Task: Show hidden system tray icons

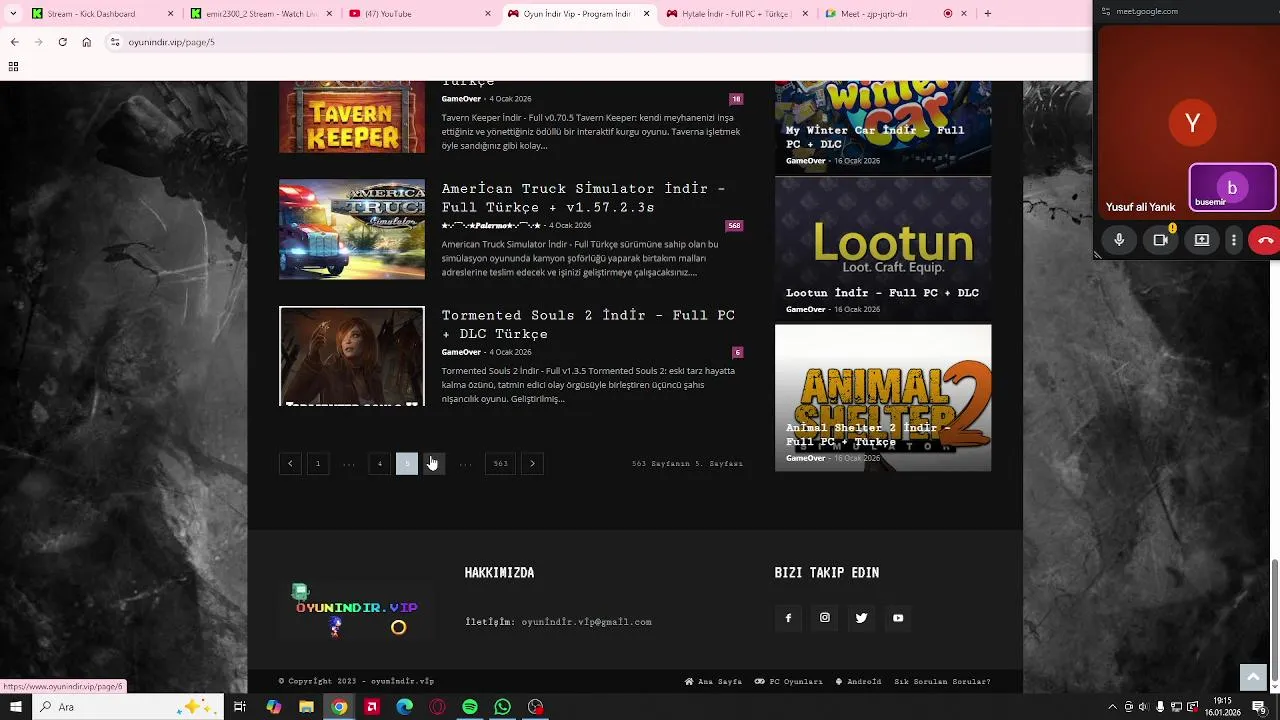Action: (x=1112, y=707)
